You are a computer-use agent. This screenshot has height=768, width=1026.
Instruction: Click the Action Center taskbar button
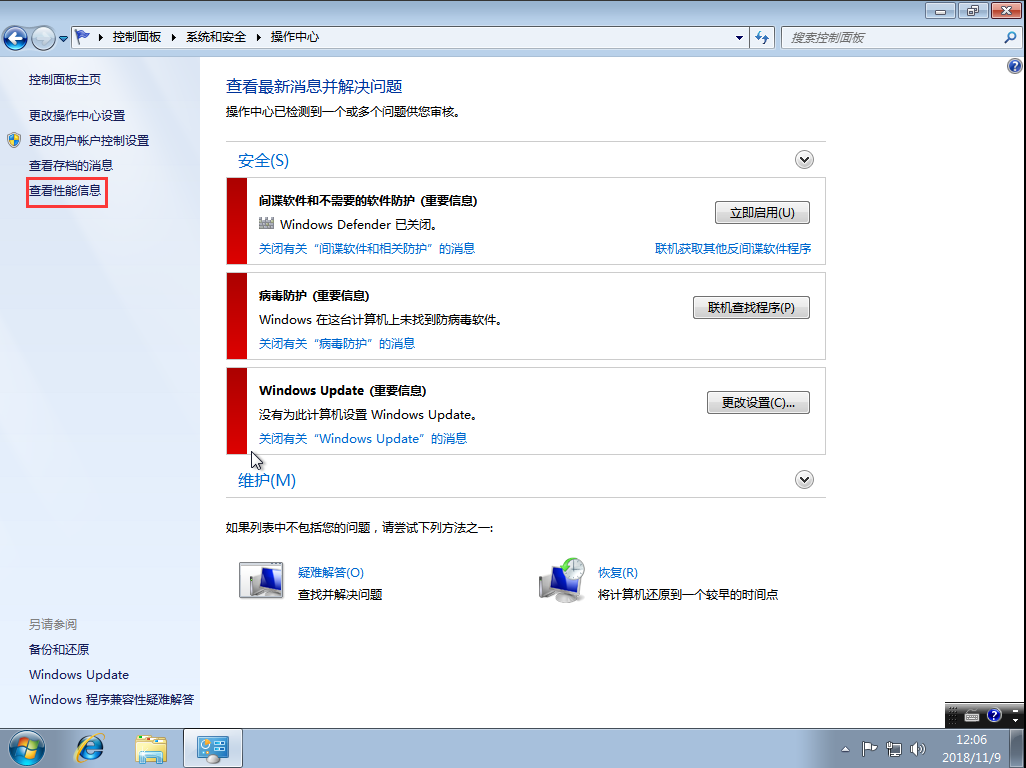(213, 748)
